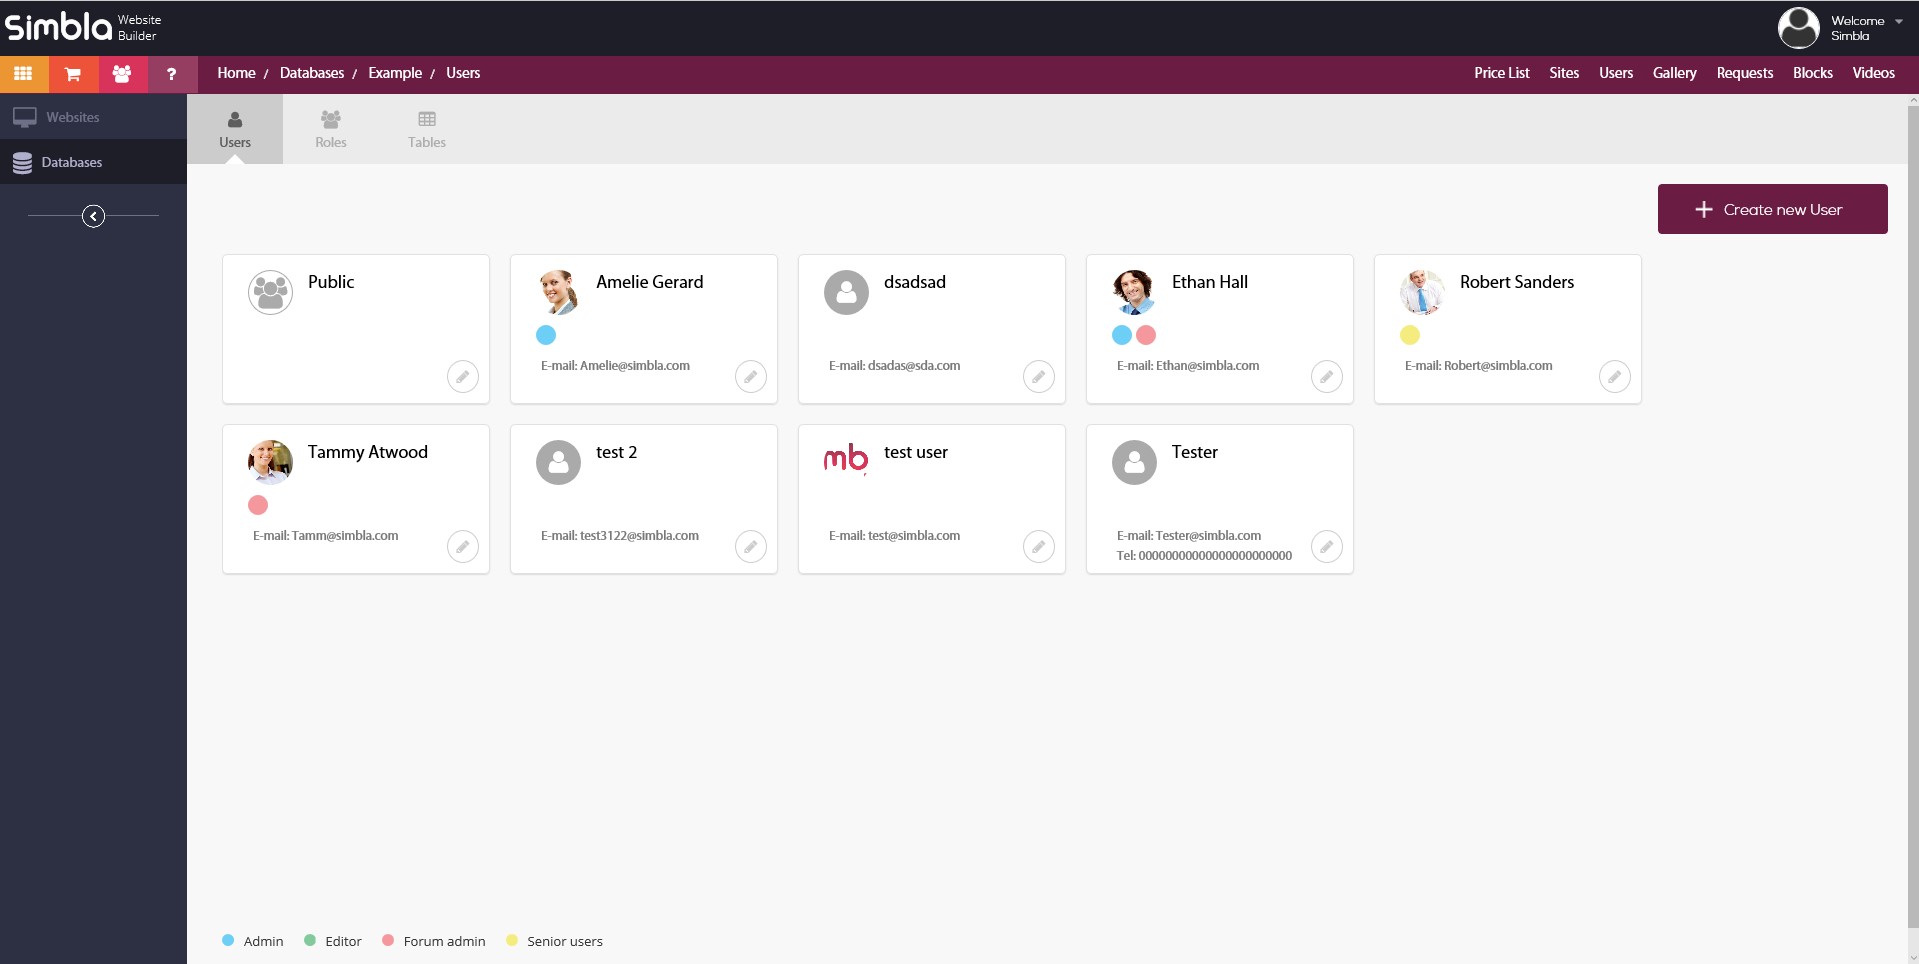Click the Admin legend entry
This screenshot has width=1919, height=964.
point(253,941)
